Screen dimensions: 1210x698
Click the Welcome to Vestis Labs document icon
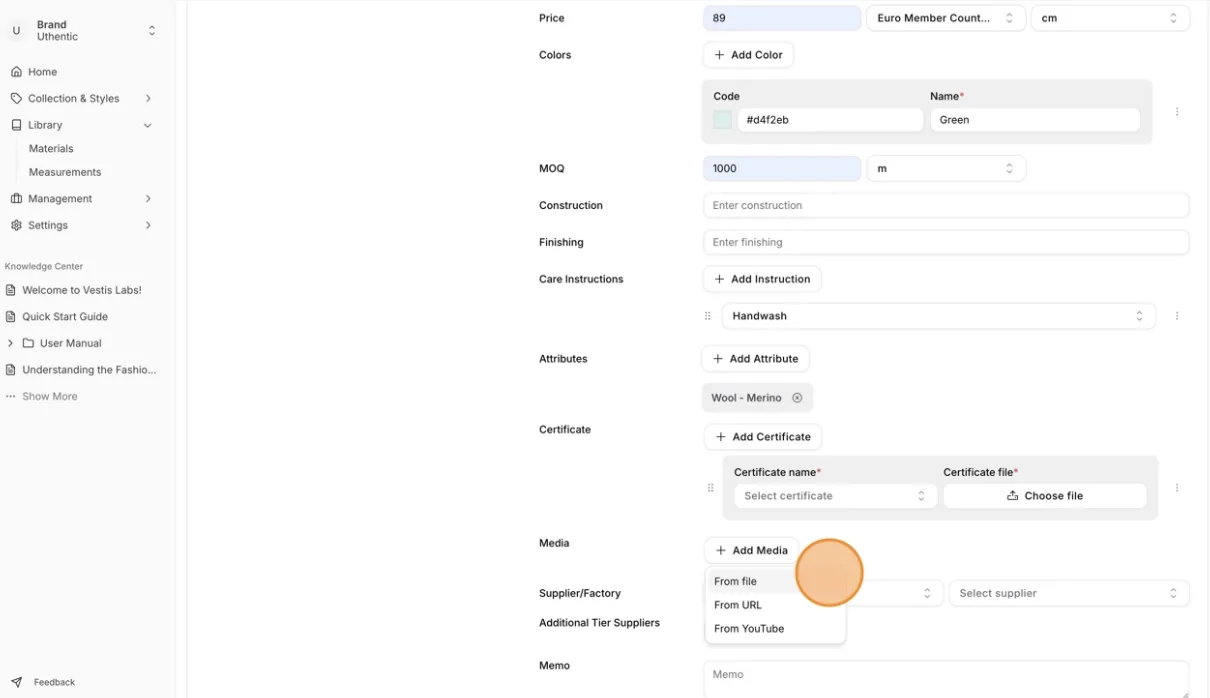point(11,290)
